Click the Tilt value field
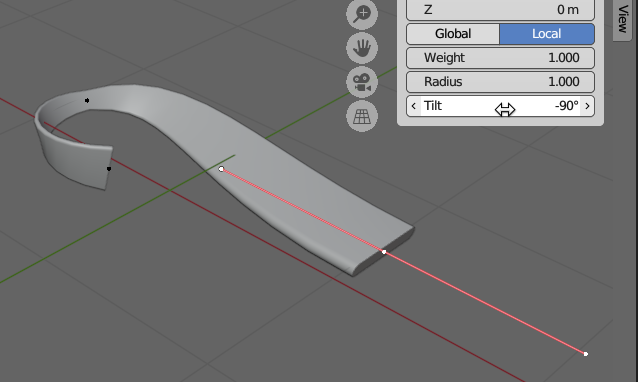 500,106
